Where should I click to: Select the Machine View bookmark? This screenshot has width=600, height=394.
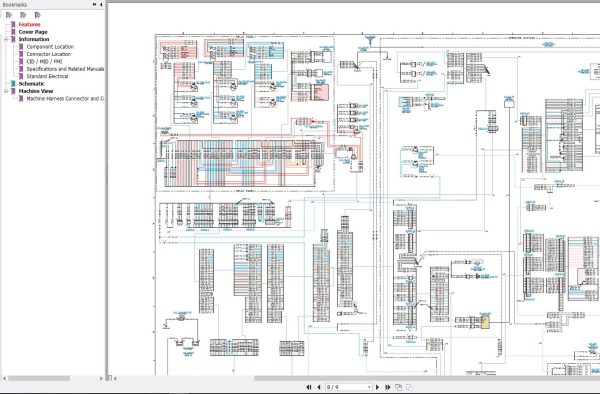(x=36, y=91)
